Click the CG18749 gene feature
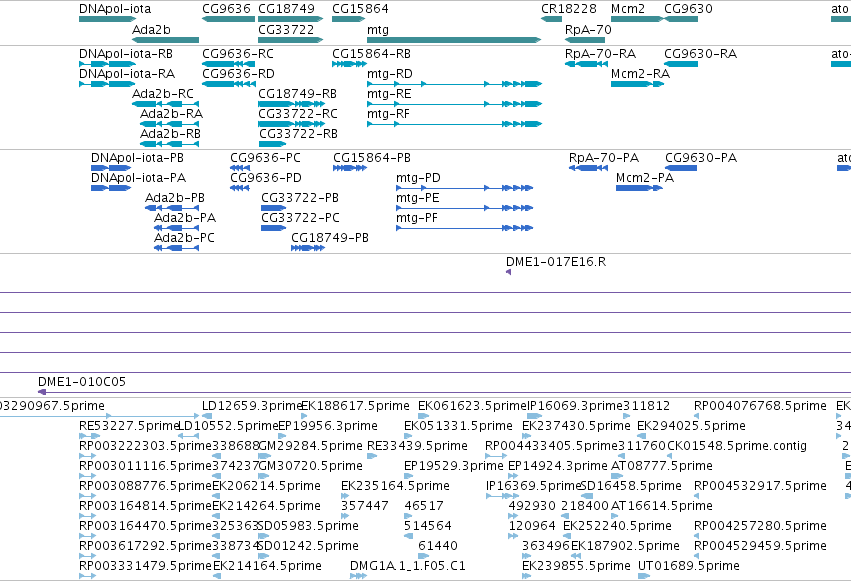The width and height of the screenshot is (851, 581). click(290, 19)
